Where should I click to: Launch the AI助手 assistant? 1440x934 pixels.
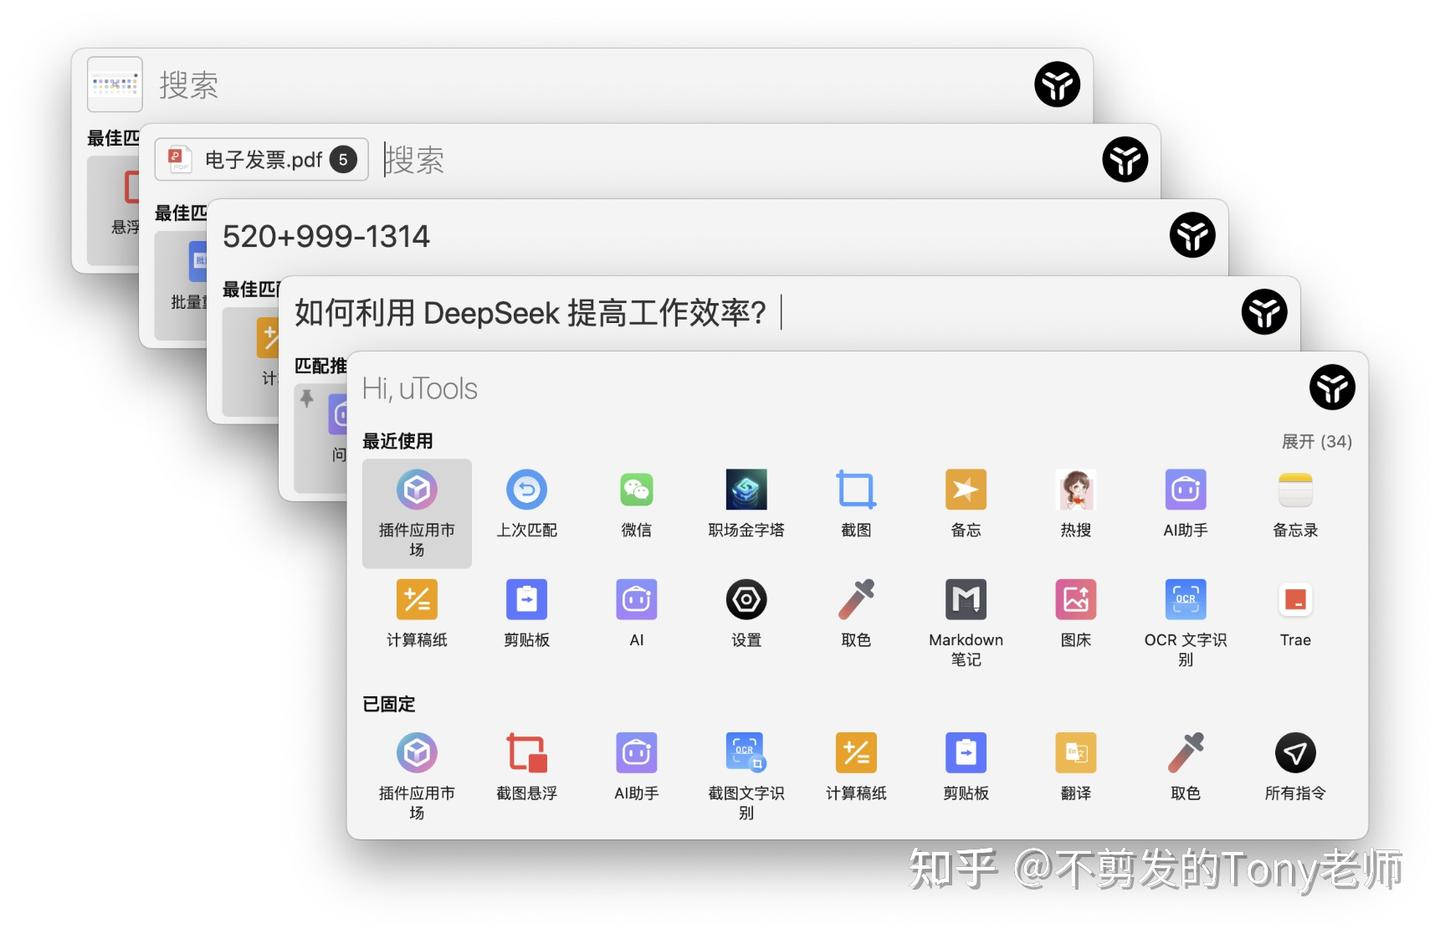pyautogui.click(x=1185, y=490)
